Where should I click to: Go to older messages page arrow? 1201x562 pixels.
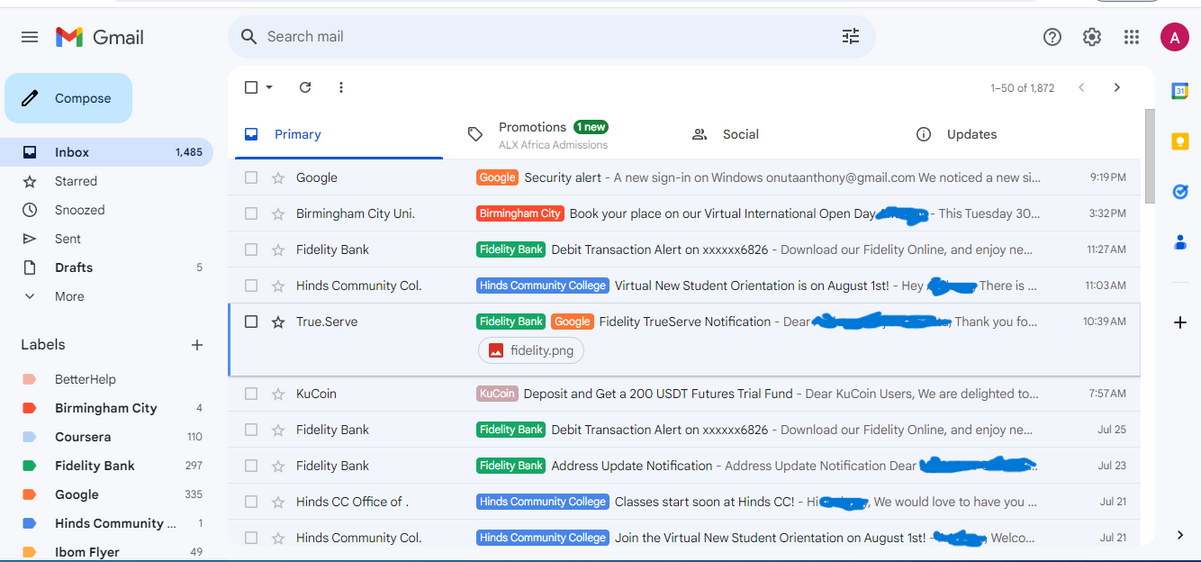click(x=1117, y=88)
